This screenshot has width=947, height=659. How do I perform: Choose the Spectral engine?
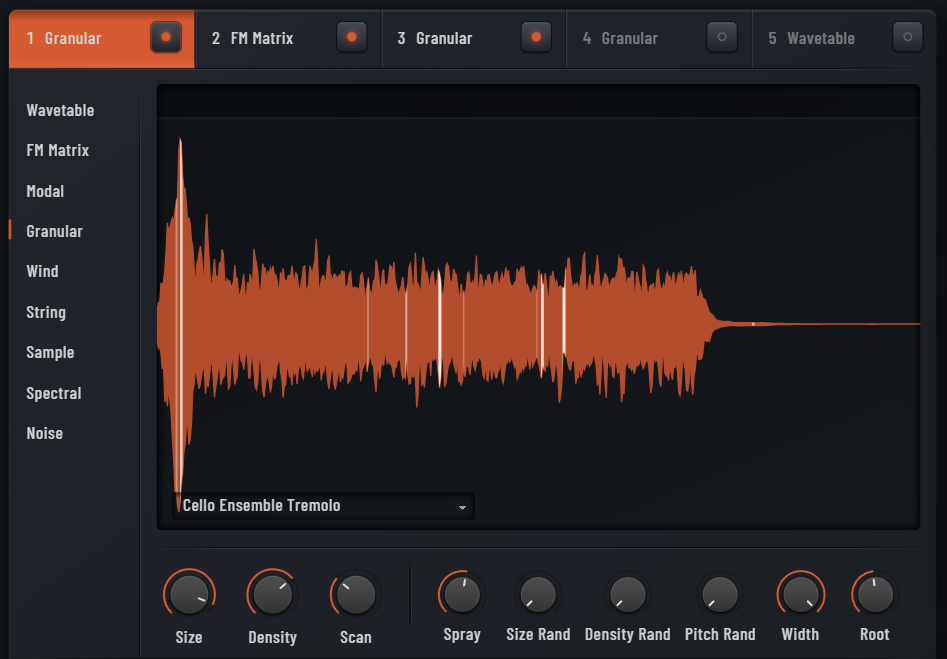pos(54,393)
